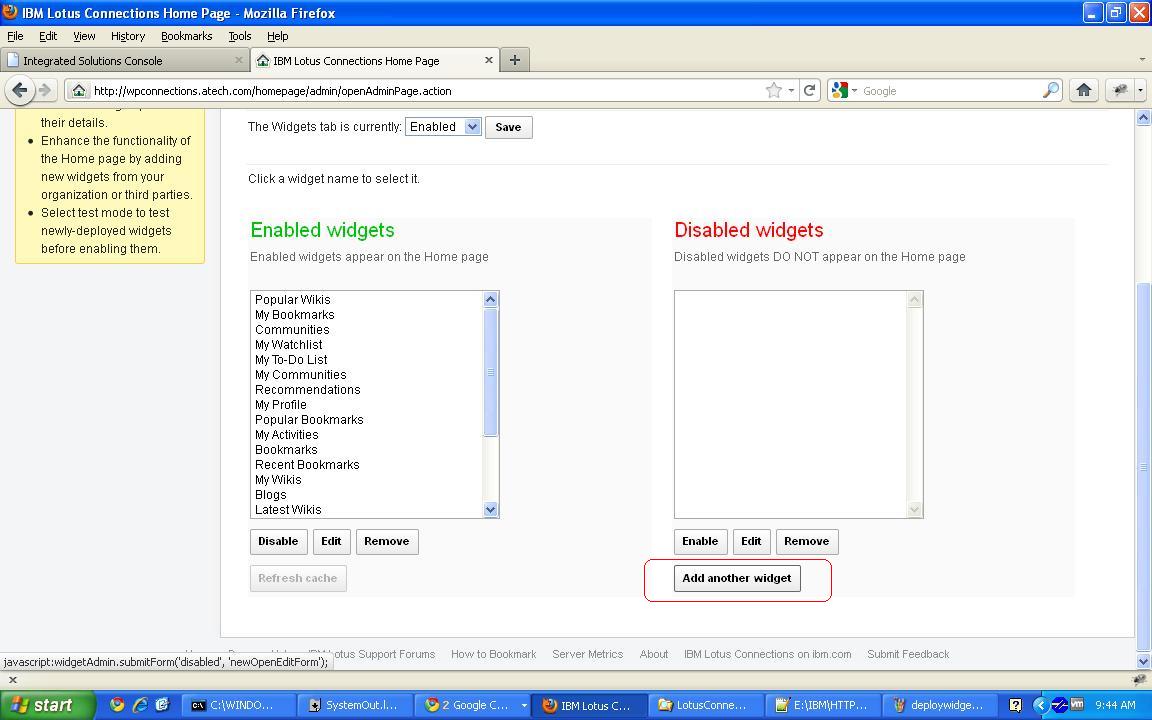Viewport: 1152px width, 720px height.
Task: Click the search magnifier icon
Action: coord(1051,90)
